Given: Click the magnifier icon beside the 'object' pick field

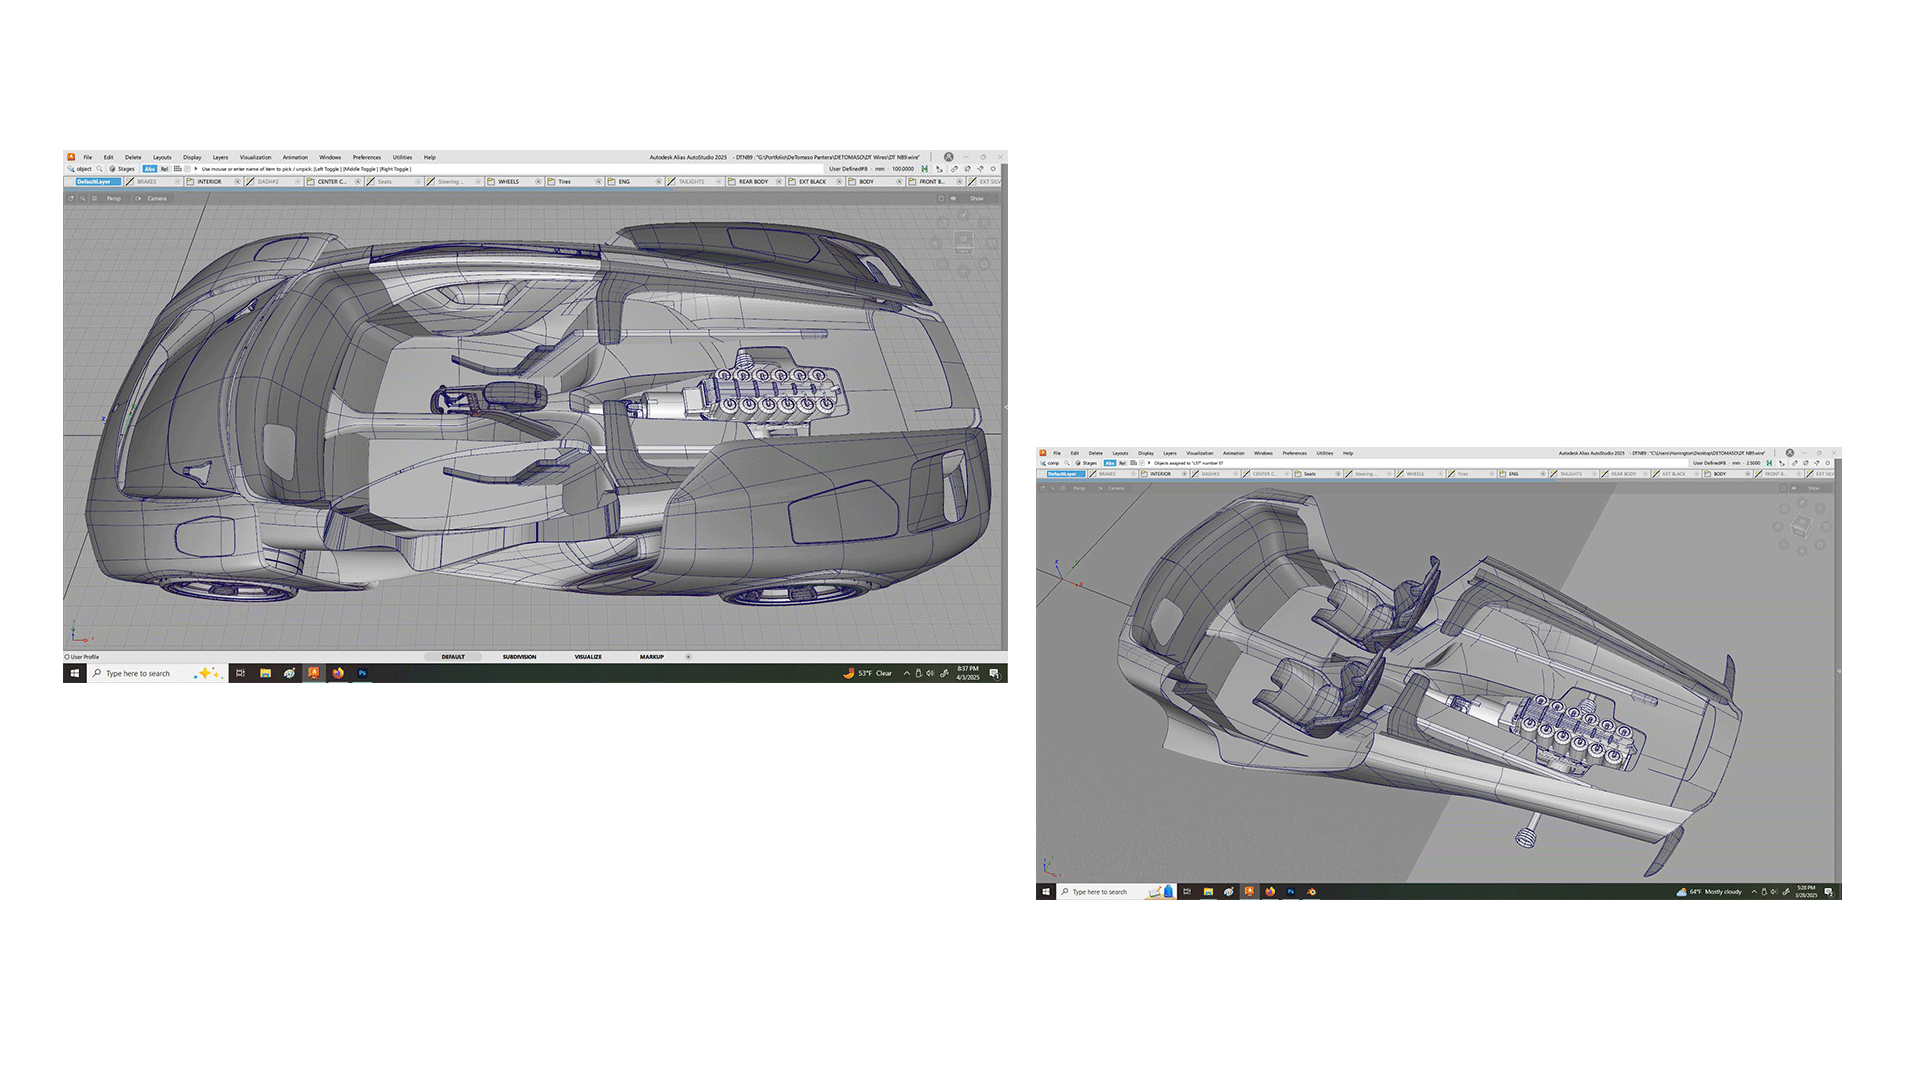Looking at the screenshot, I should (99, 169).
